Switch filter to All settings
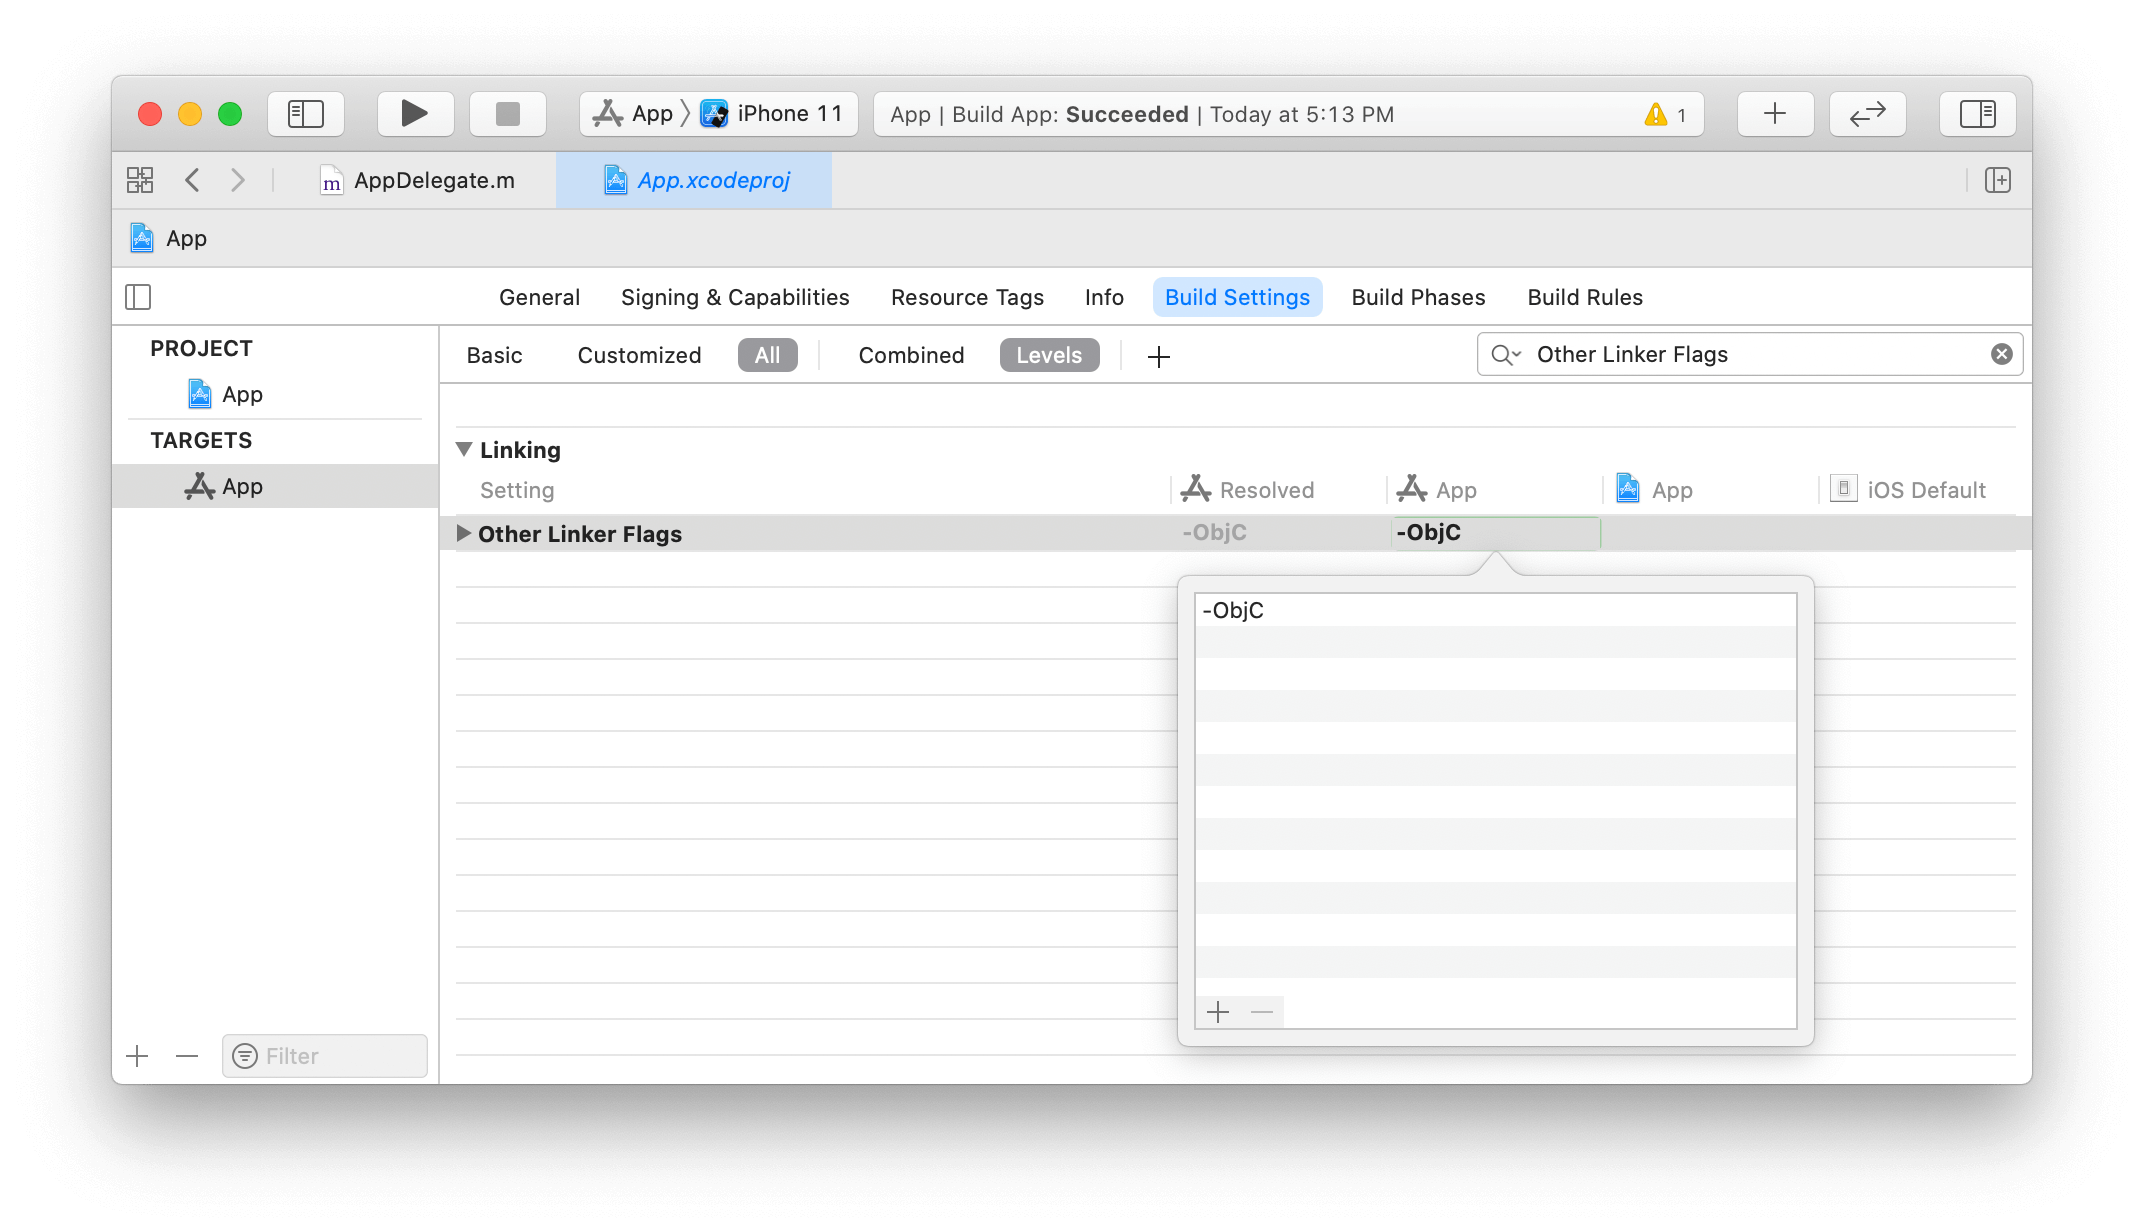Screen dimensions: 2144x1232 (x=767, y=355)
